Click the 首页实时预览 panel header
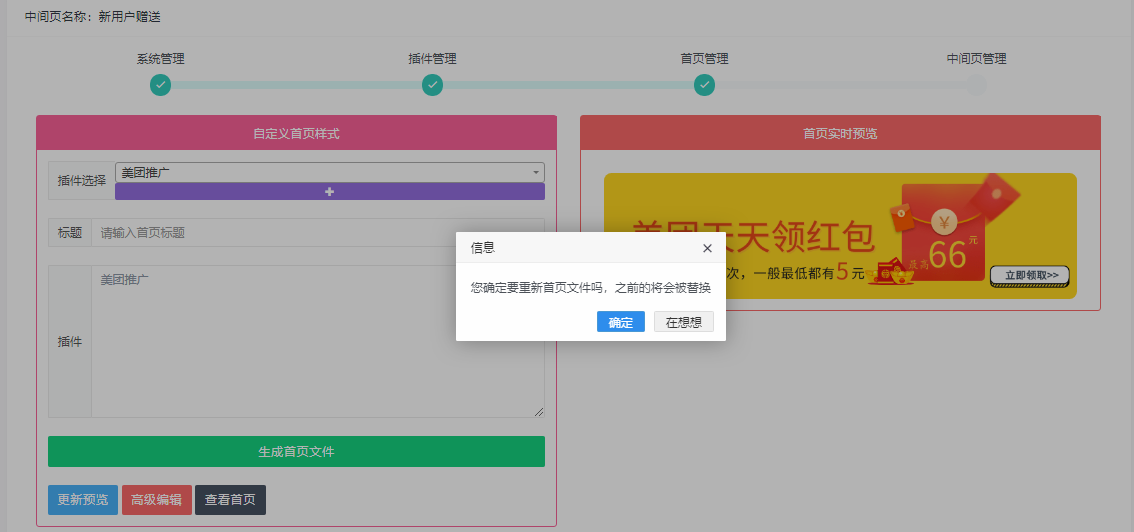This screenshot has height=532, width=1134. tap(840, 133)
